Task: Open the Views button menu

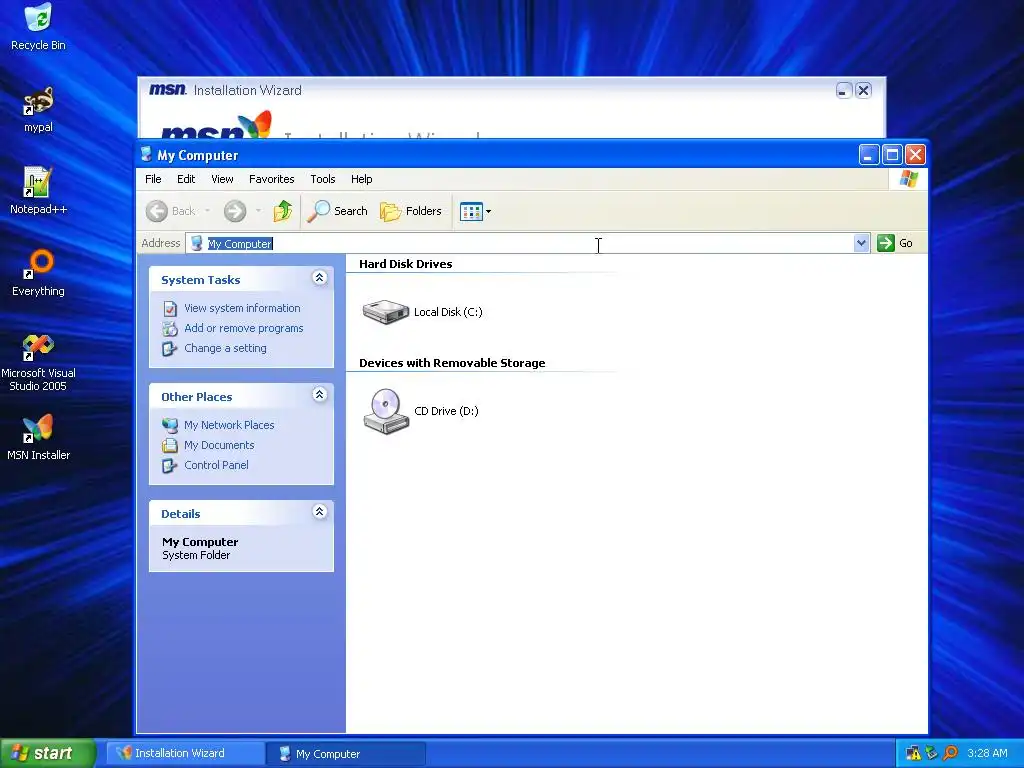Action: (x=475, y=211)
